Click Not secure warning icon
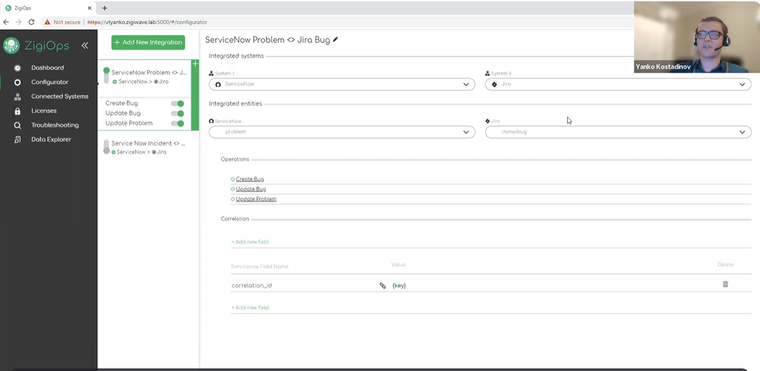The width and height of the screenshot is (760, 371). pyautogui.click(x=47, y=22)
